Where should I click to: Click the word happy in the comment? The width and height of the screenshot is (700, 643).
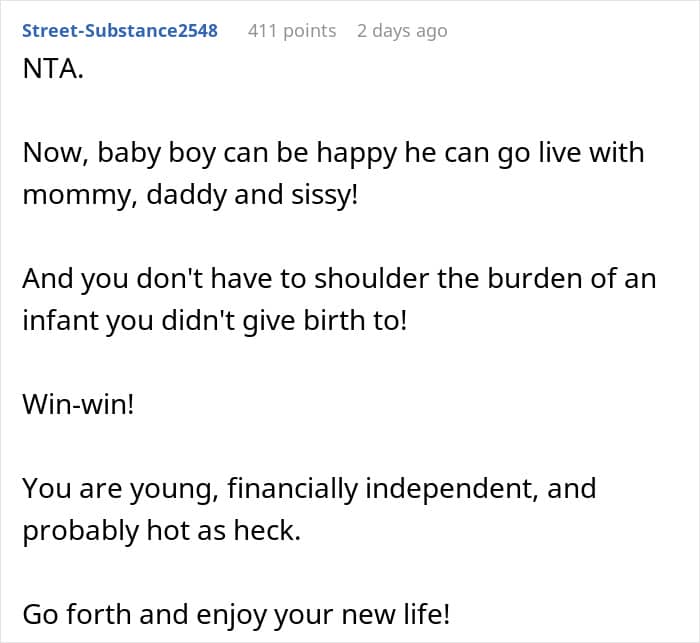point(356,154)
